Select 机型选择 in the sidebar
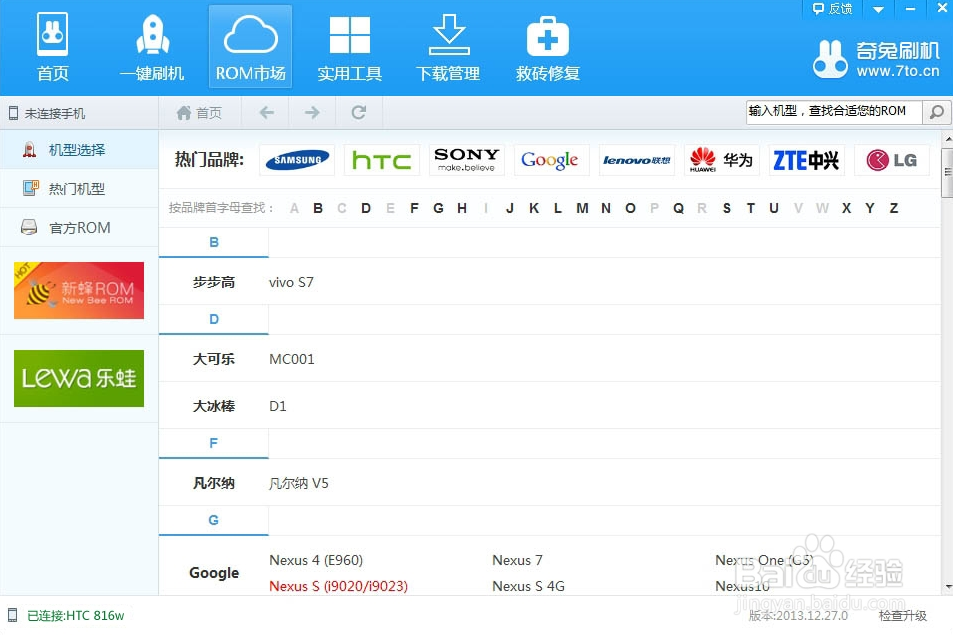This screenshot has width=953, height=635. pyautogui.click(x=79, y=149)
